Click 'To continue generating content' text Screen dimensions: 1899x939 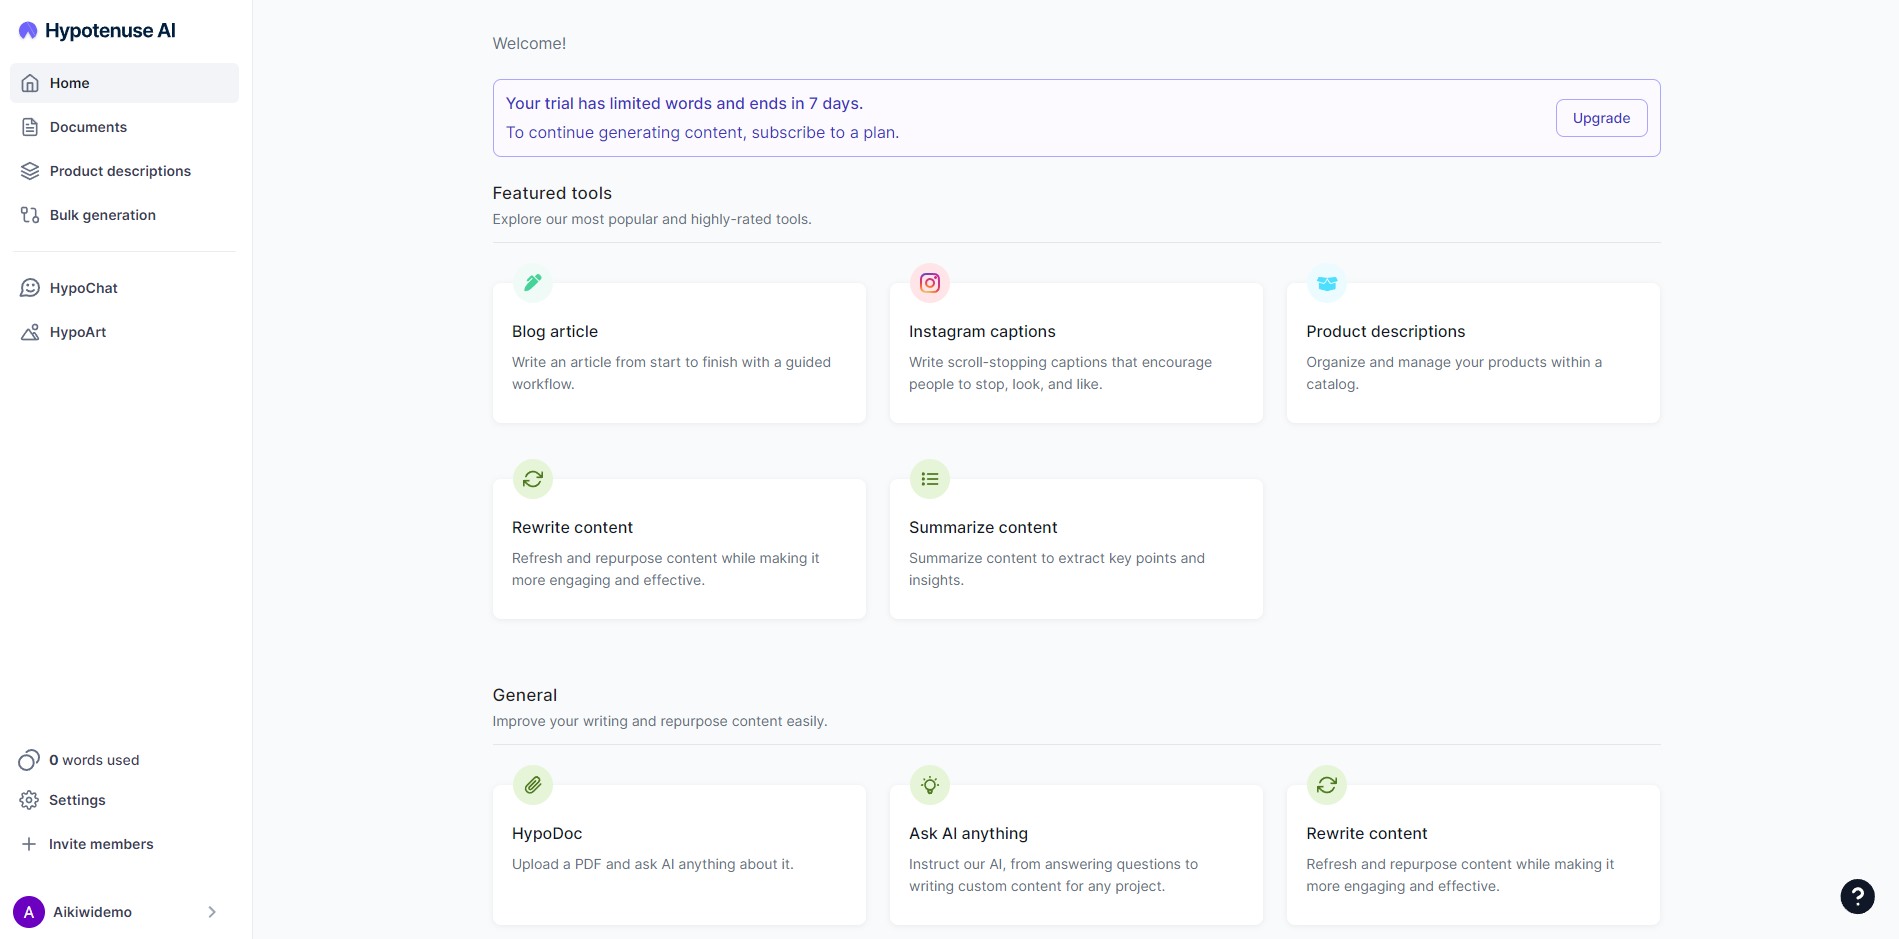point(702,132)
